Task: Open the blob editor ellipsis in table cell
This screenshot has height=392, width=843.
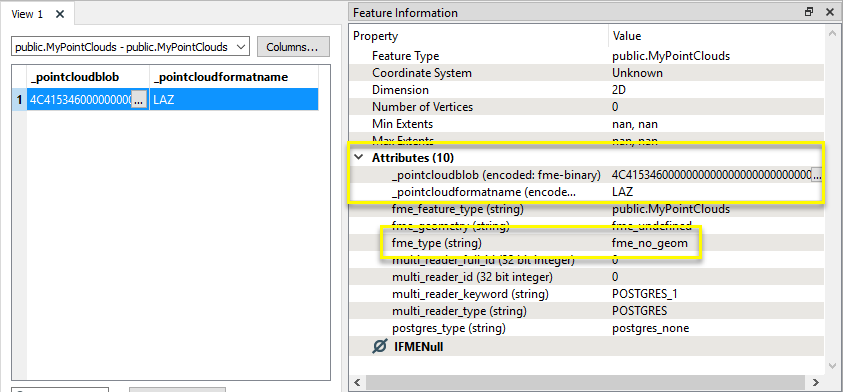Action: 139,99
